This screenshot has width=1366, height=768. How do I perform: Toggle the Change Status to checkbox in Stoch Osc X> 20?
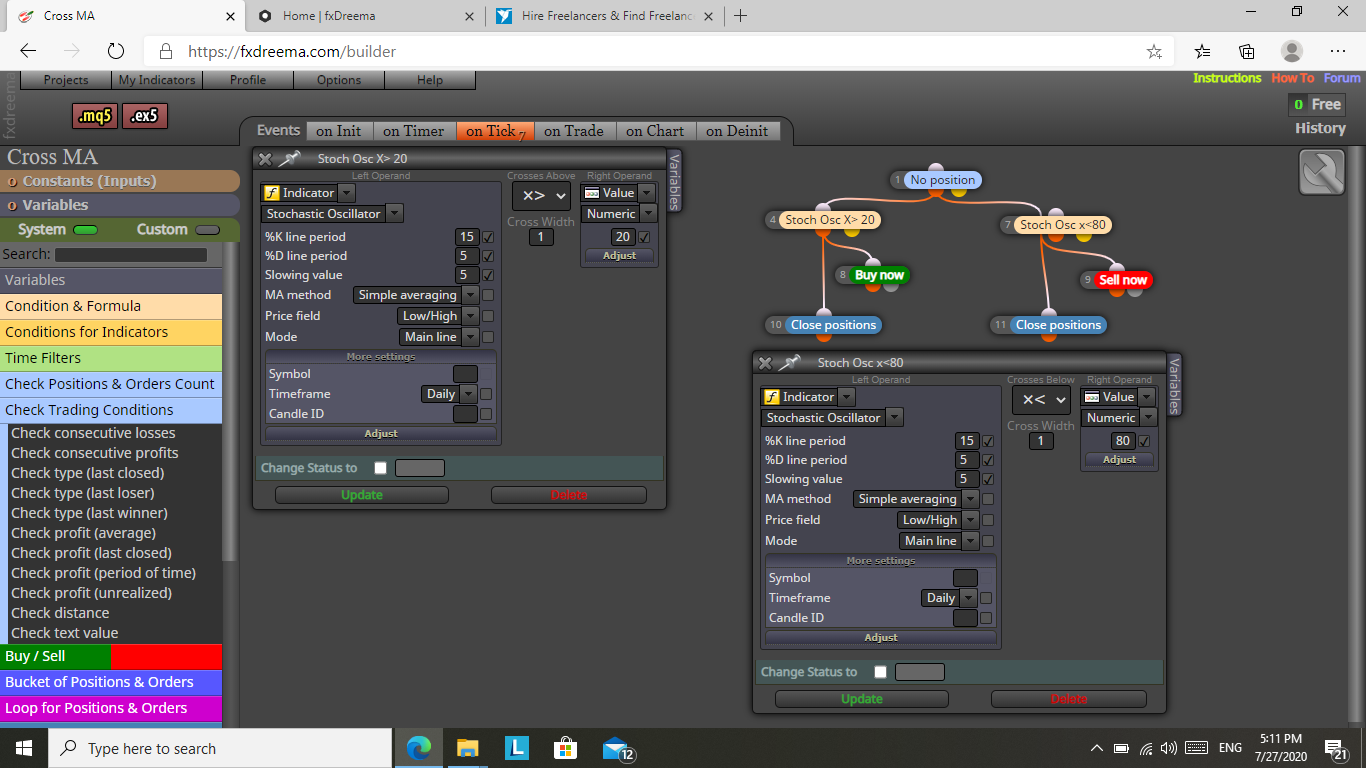(380, 468)
